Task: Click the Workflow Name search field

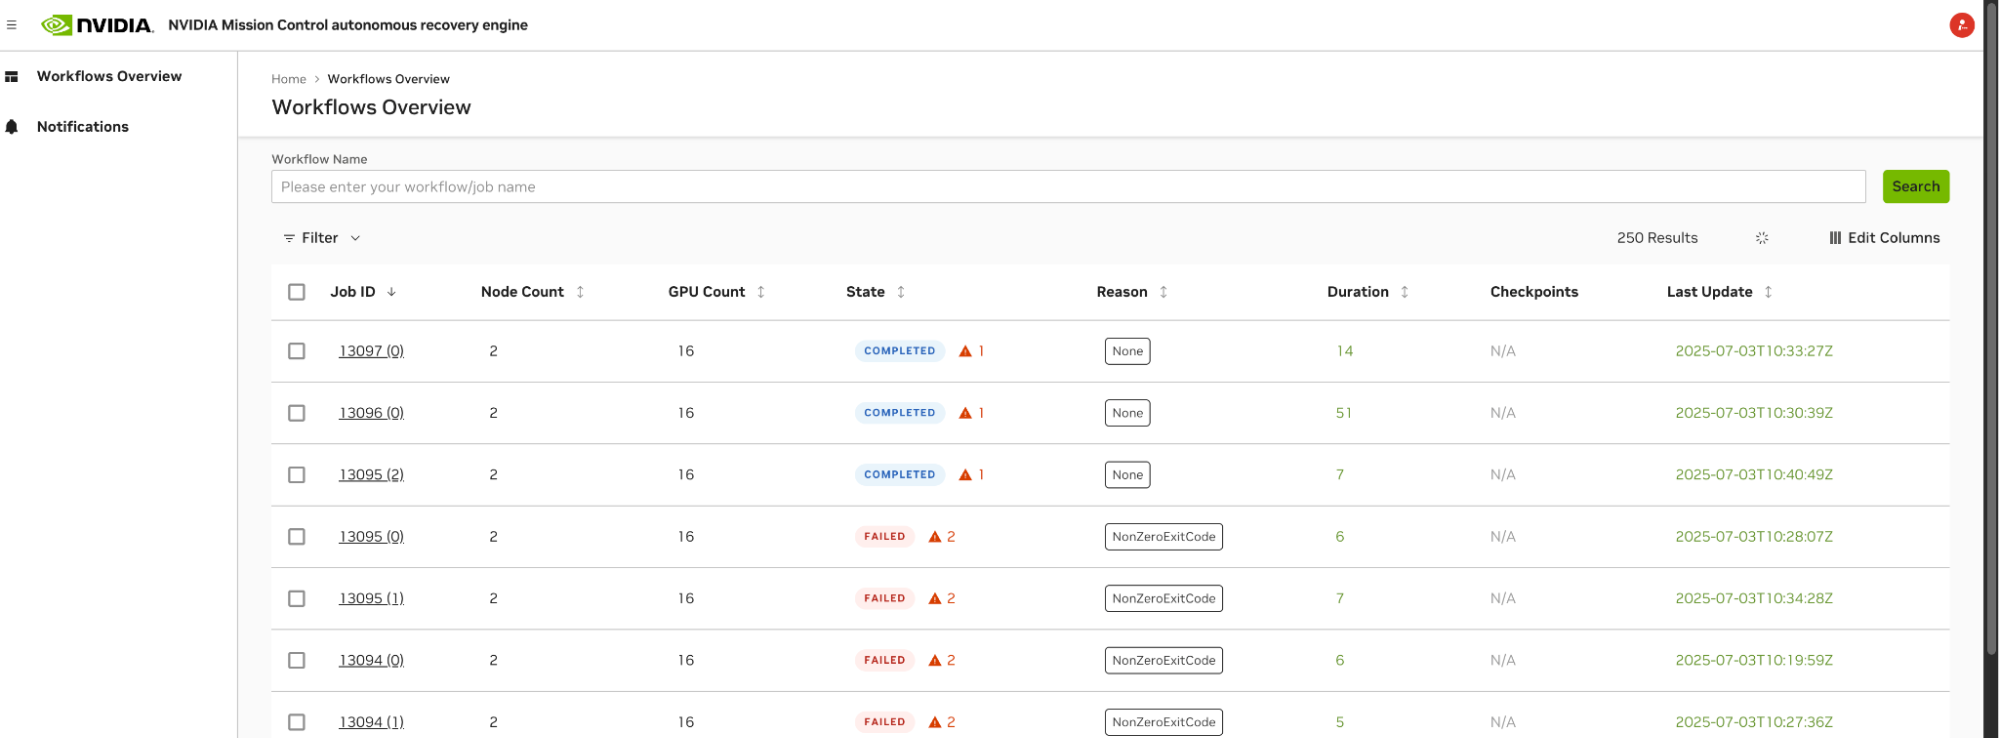Action: (x=1067, y=187)
